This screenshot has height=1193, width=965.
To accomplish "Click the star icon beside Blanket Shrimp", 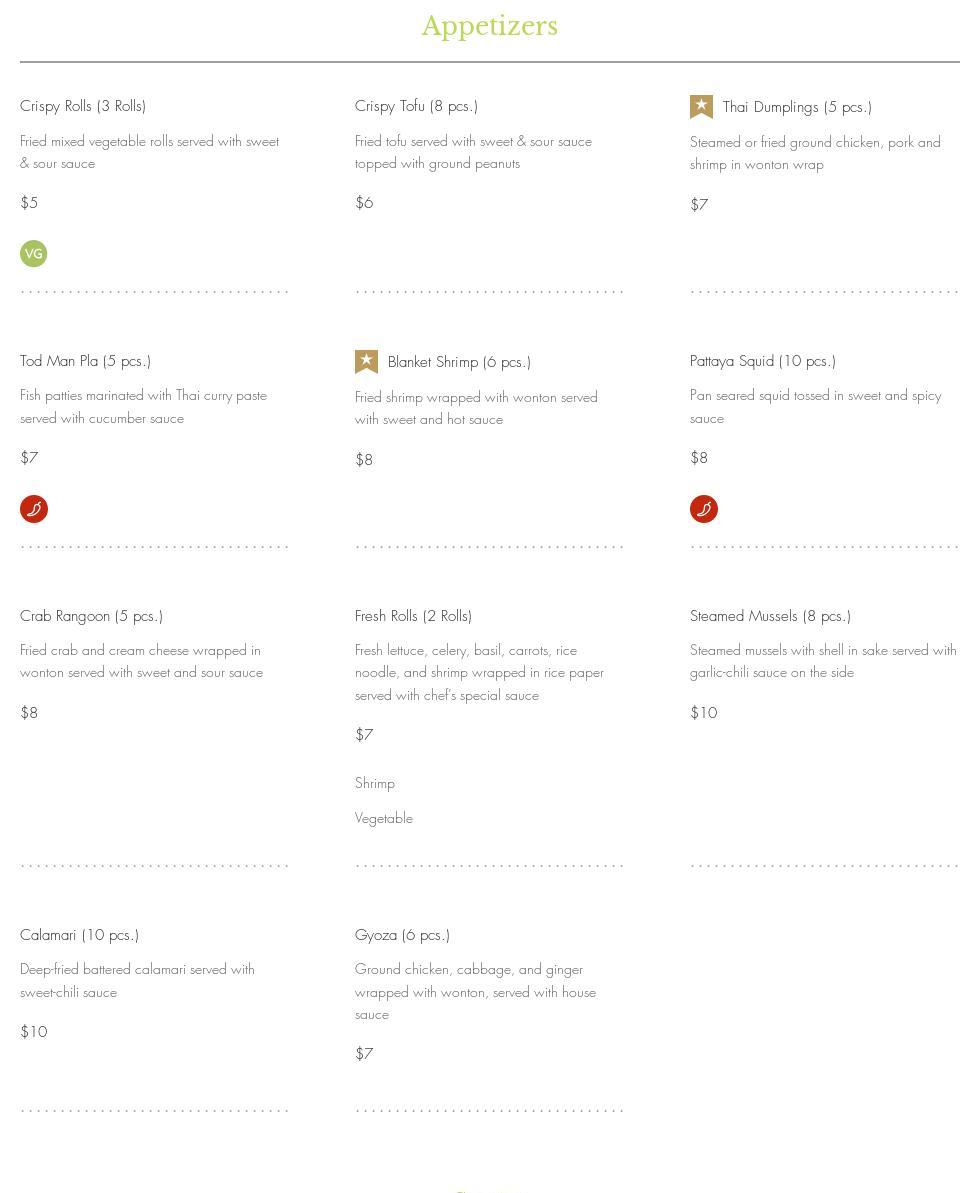I will [x=366, y=362].
